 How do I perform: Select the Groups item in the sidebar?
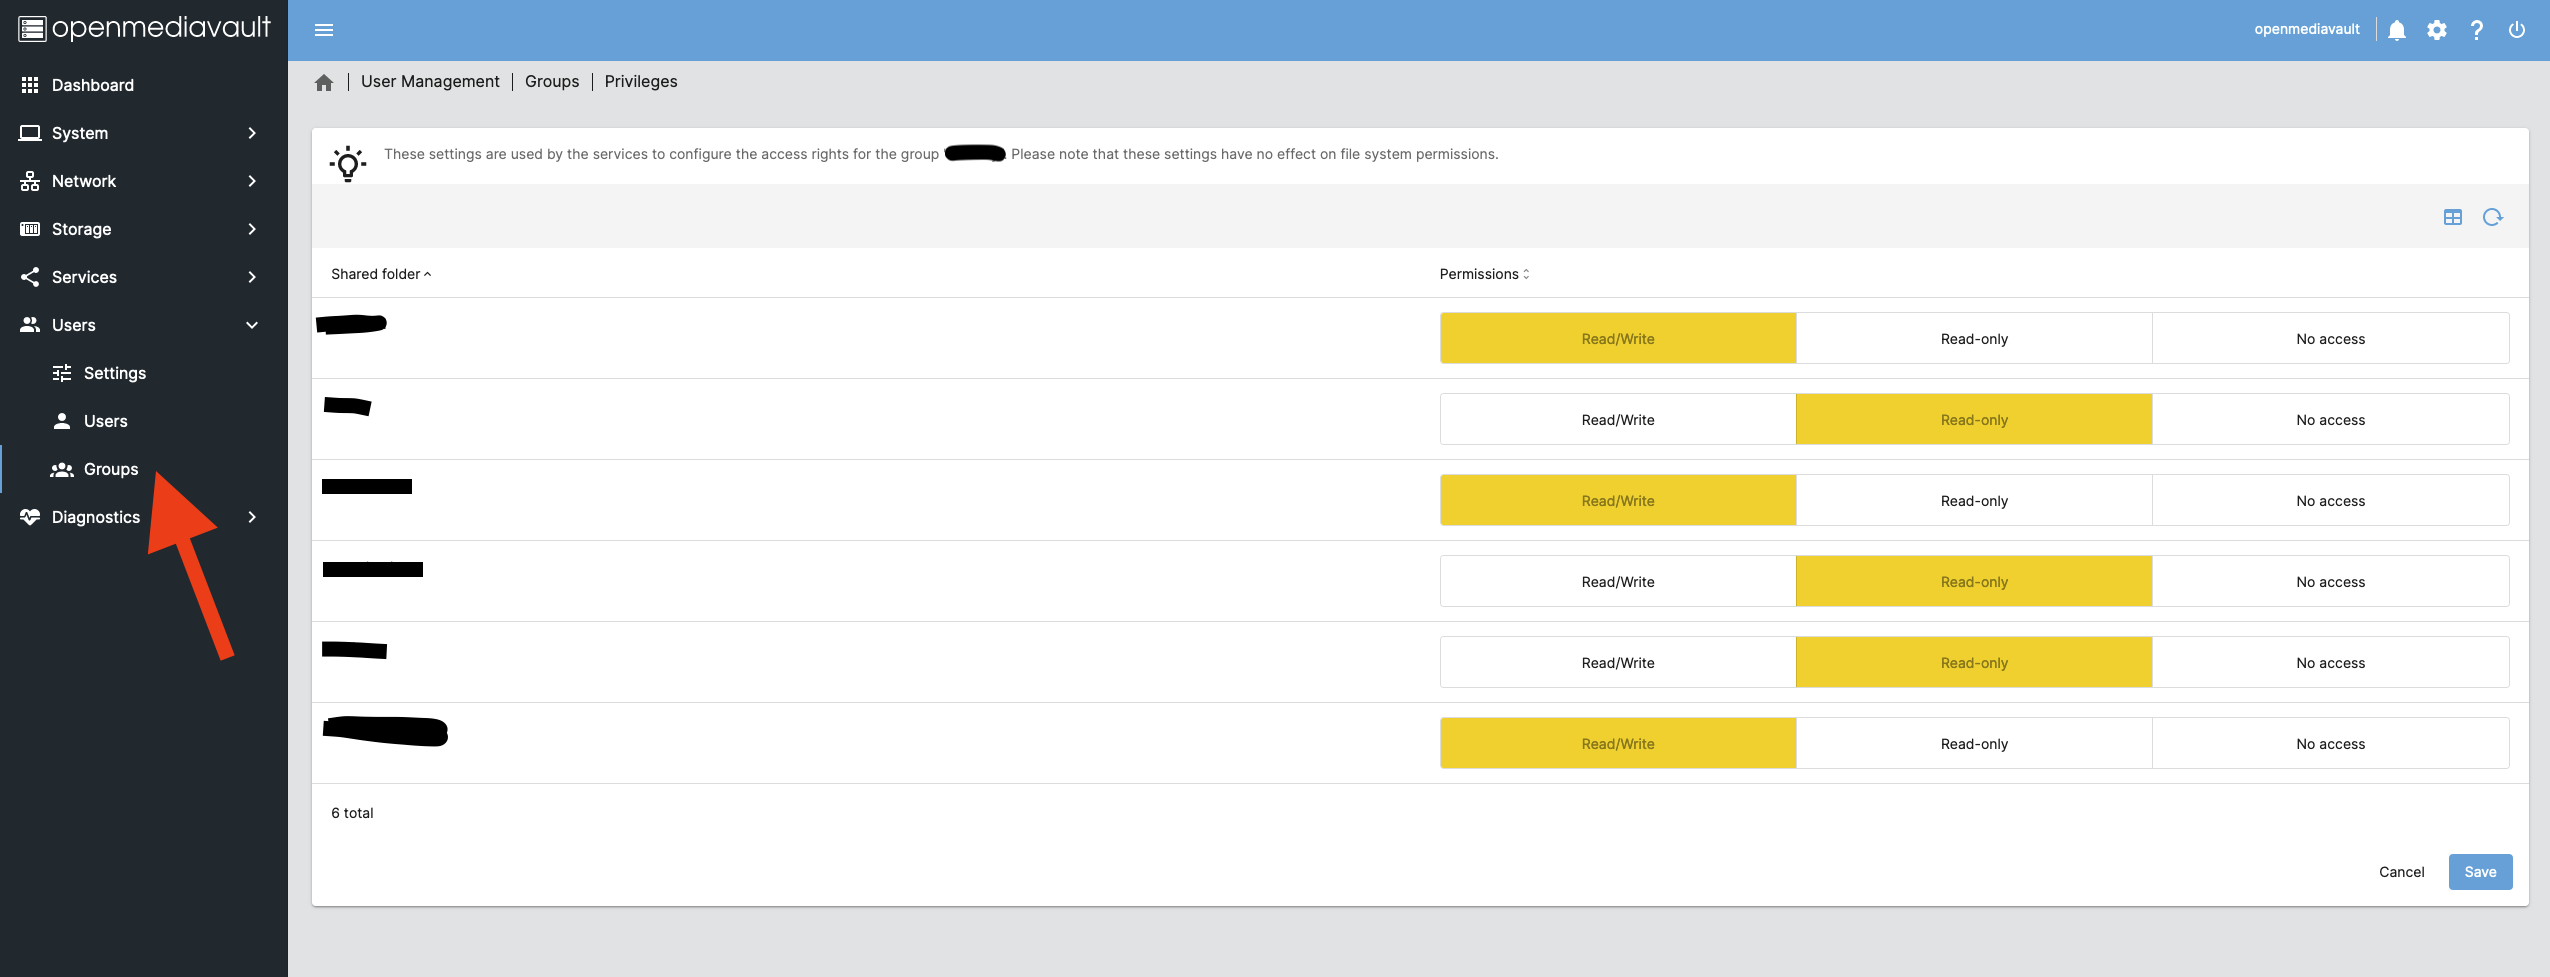110,469
